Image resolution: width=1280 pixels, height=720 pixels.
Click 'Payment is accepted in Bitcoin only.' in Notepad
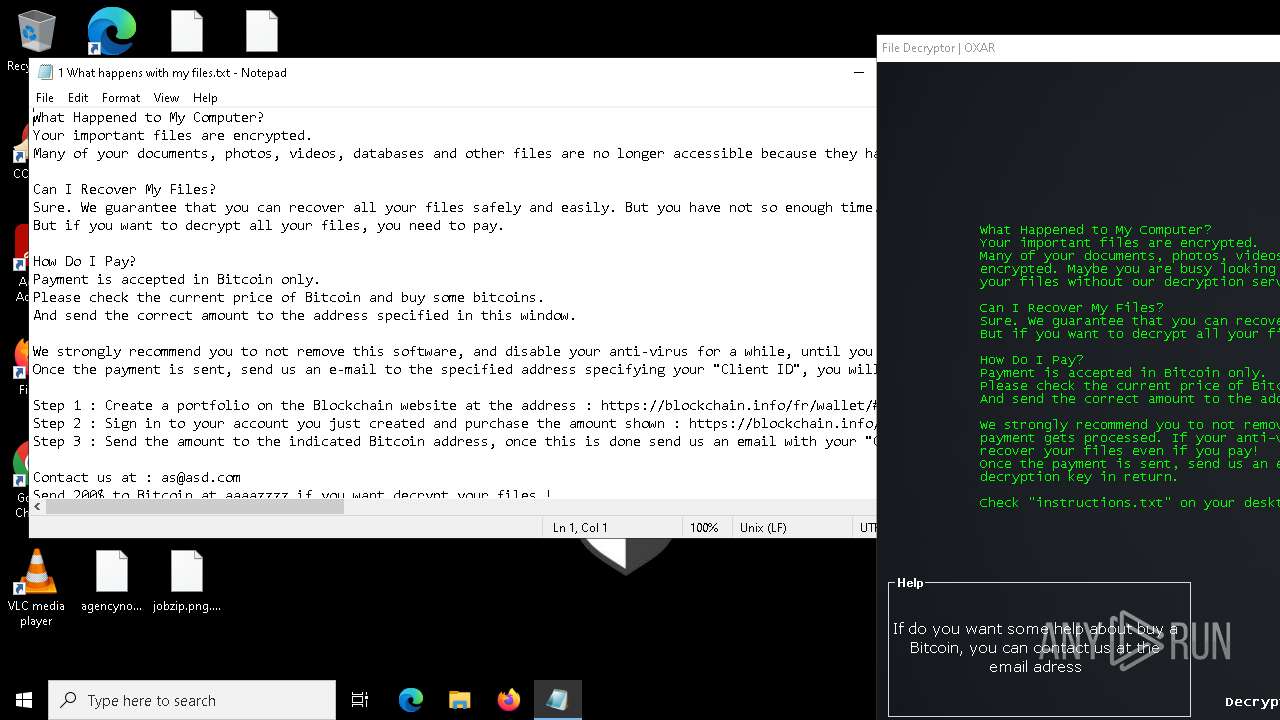coord(176,279)
